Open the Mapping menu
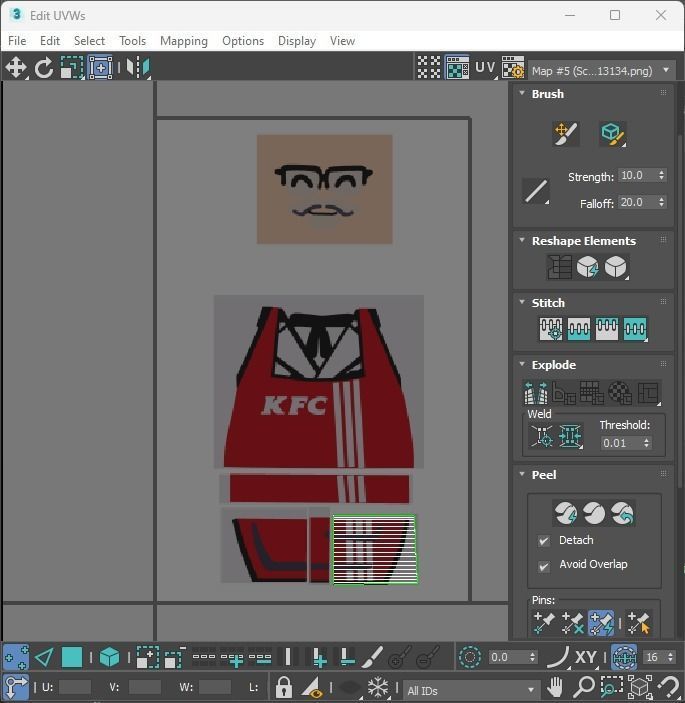685x703 pixels. point(184,41)
